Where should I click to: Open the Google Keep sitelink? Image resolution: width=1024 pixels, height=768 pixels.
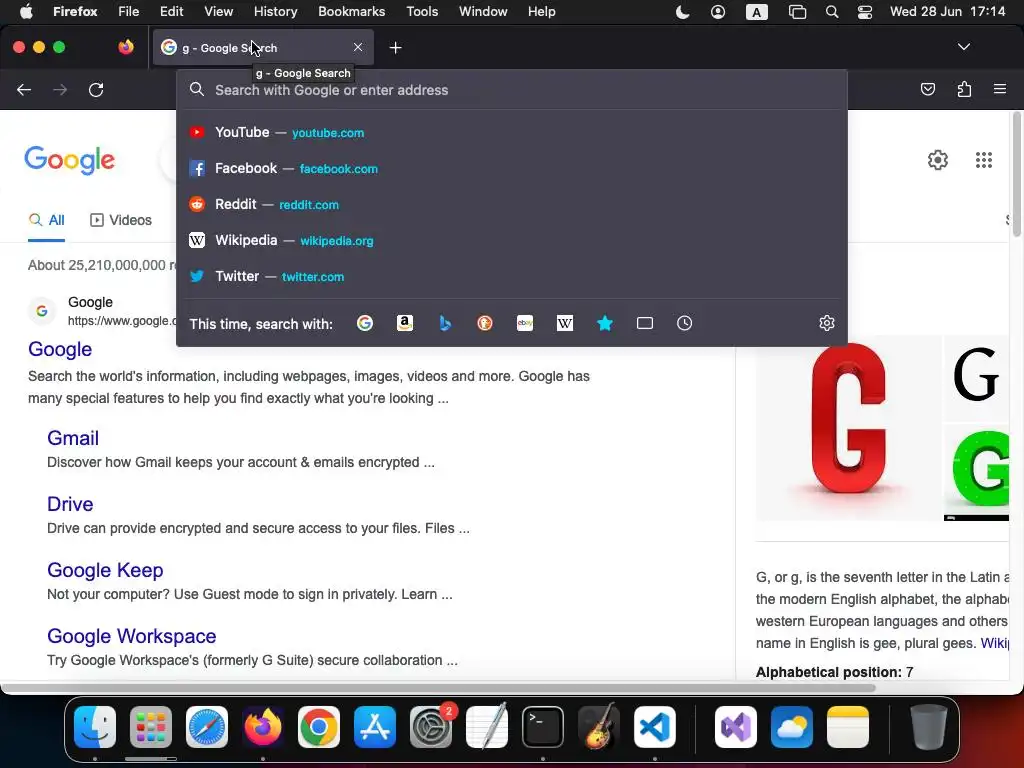tap(105, 570)
